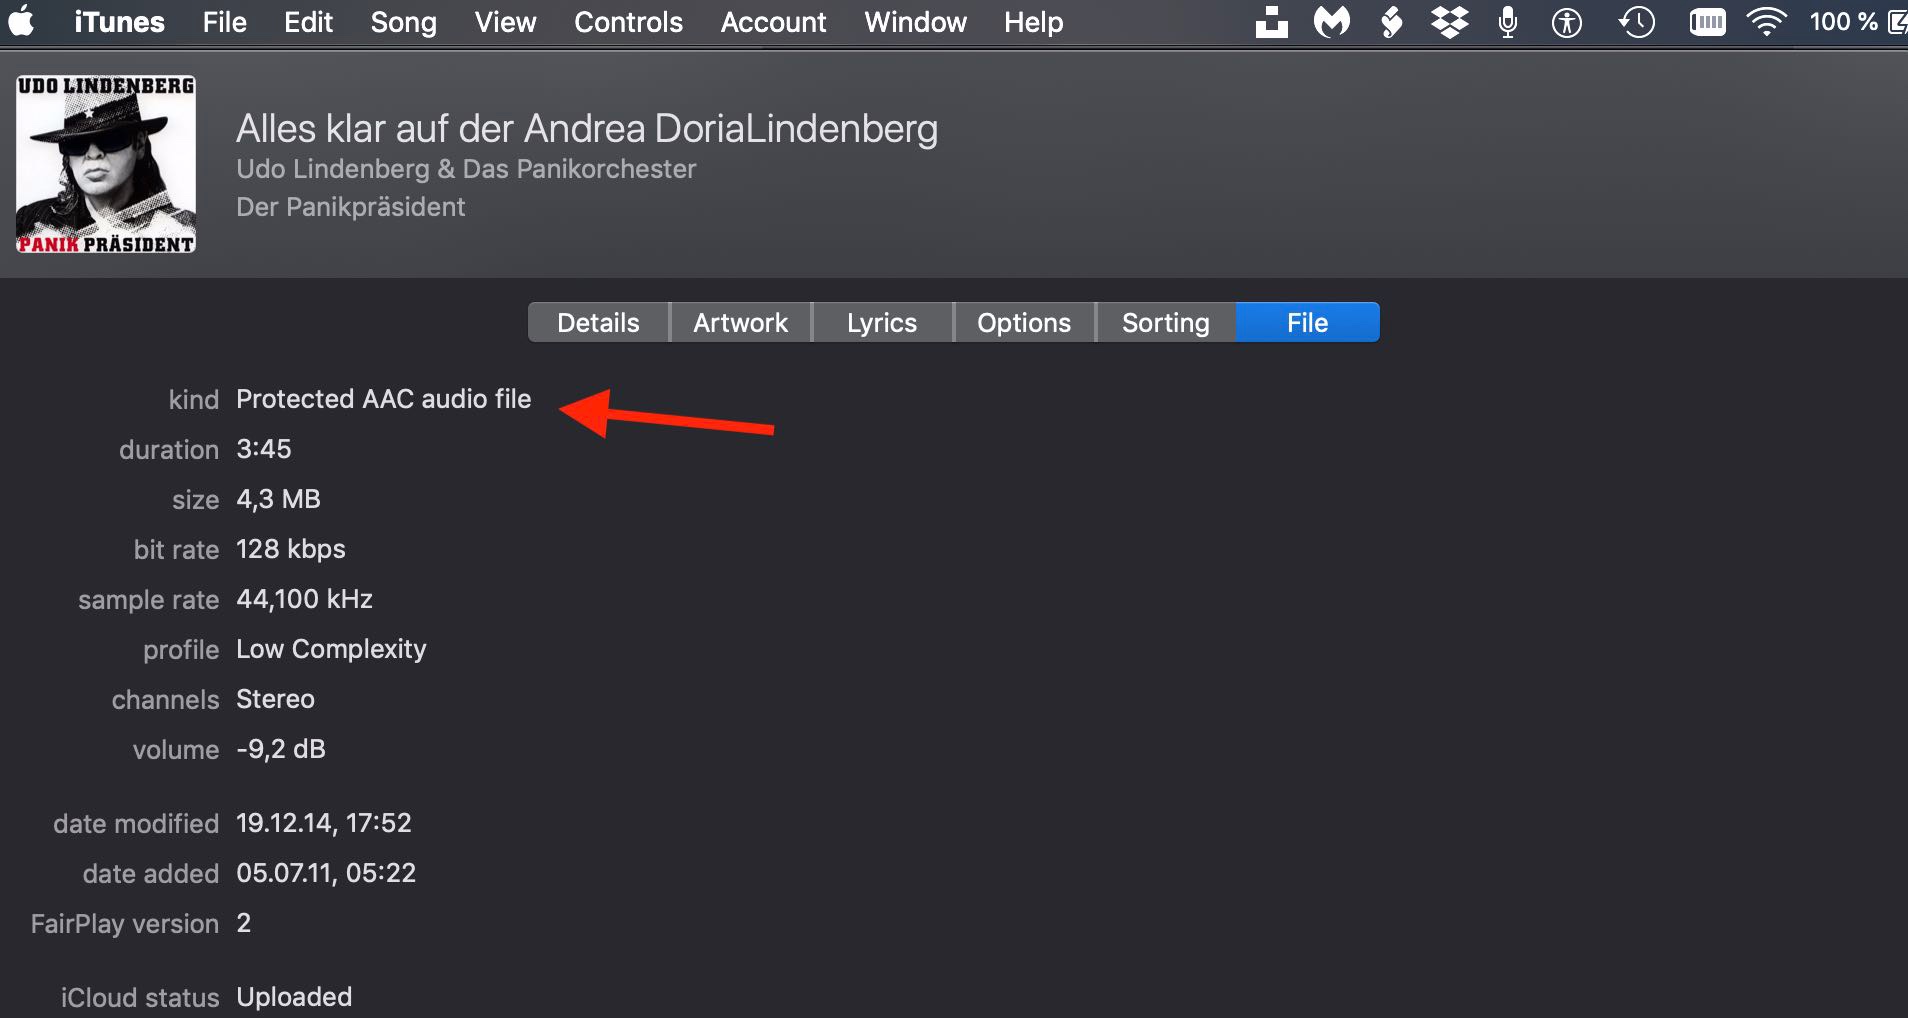The width and height of the screenshot is (1908, 1018).
Task: Click the kind value Protected AAC audio file
Action: [x=384, y=399]
